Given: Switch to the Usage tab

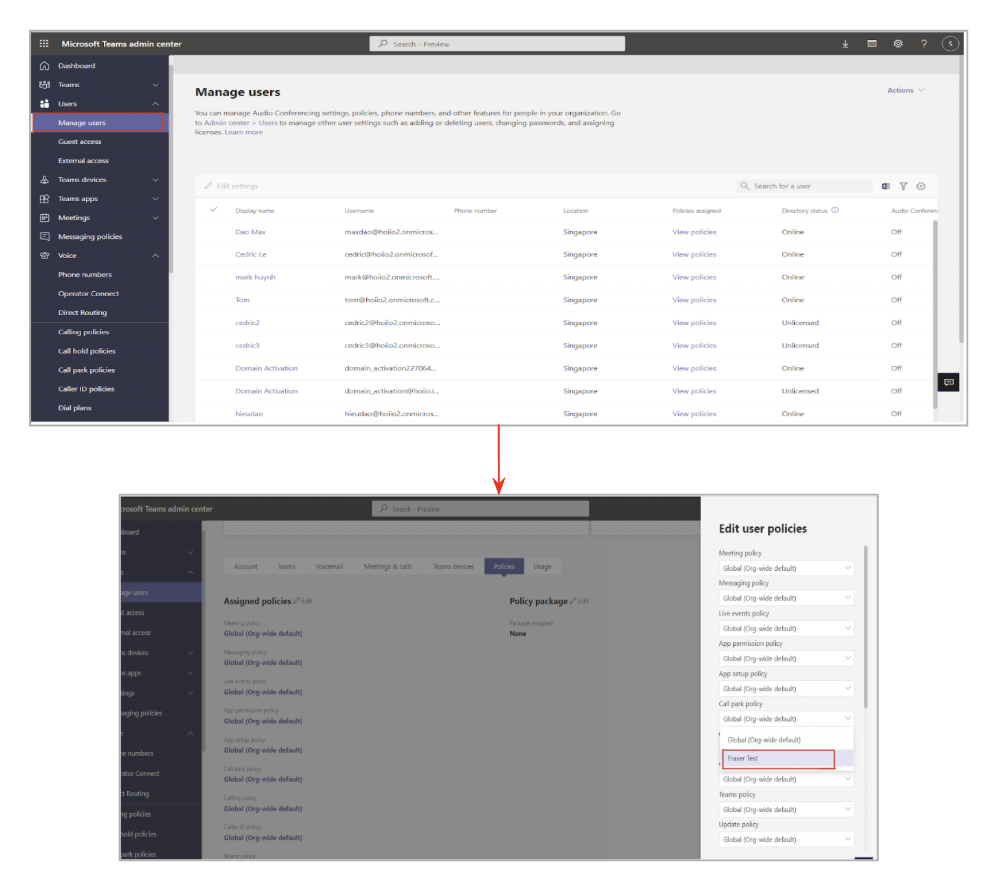Looking at the screenshot, I should pyautogui.click(x=542, y=567).
